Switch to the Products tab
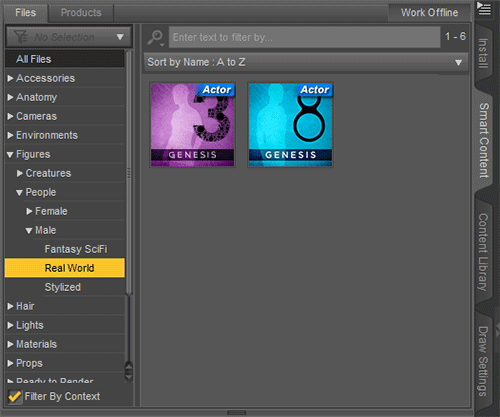The width and height of the screenshot is (500, 417). click(81, 13)
